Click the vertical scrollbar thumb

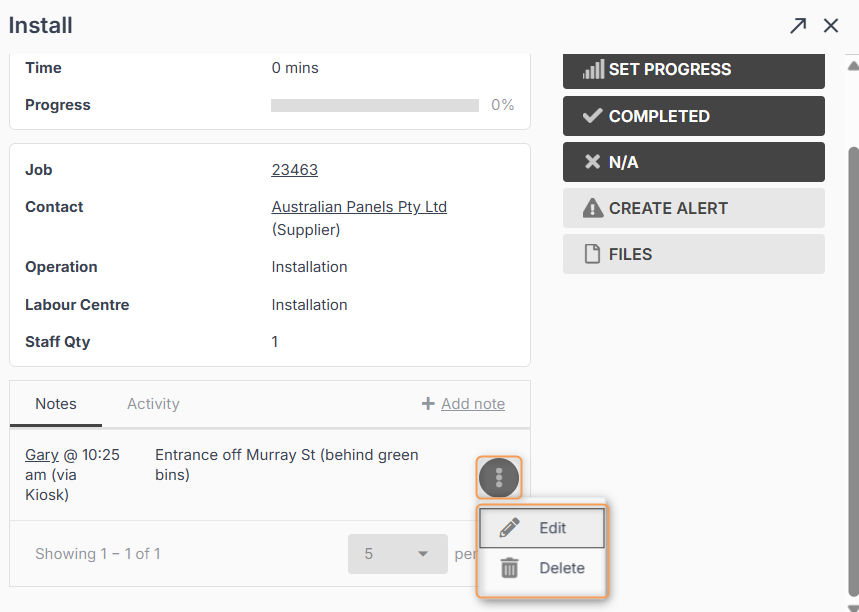(x=854, y=373)
